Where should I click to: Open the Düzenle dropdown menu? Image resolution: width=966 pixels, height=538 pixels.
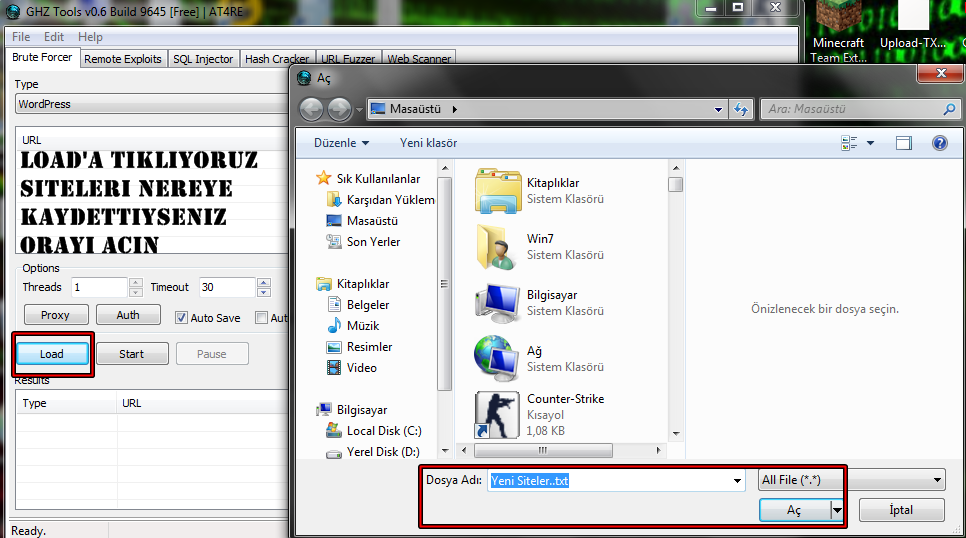[341, 143]
